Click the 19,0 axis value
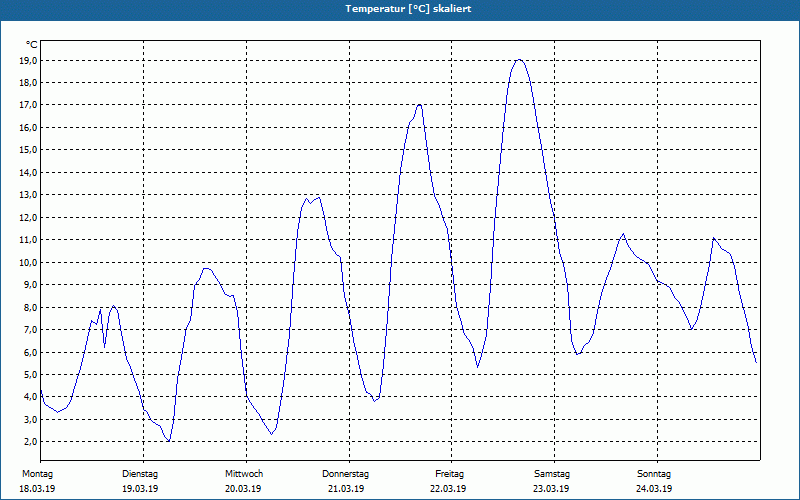This screenshot has width=800, height=500. pos(28,61)
